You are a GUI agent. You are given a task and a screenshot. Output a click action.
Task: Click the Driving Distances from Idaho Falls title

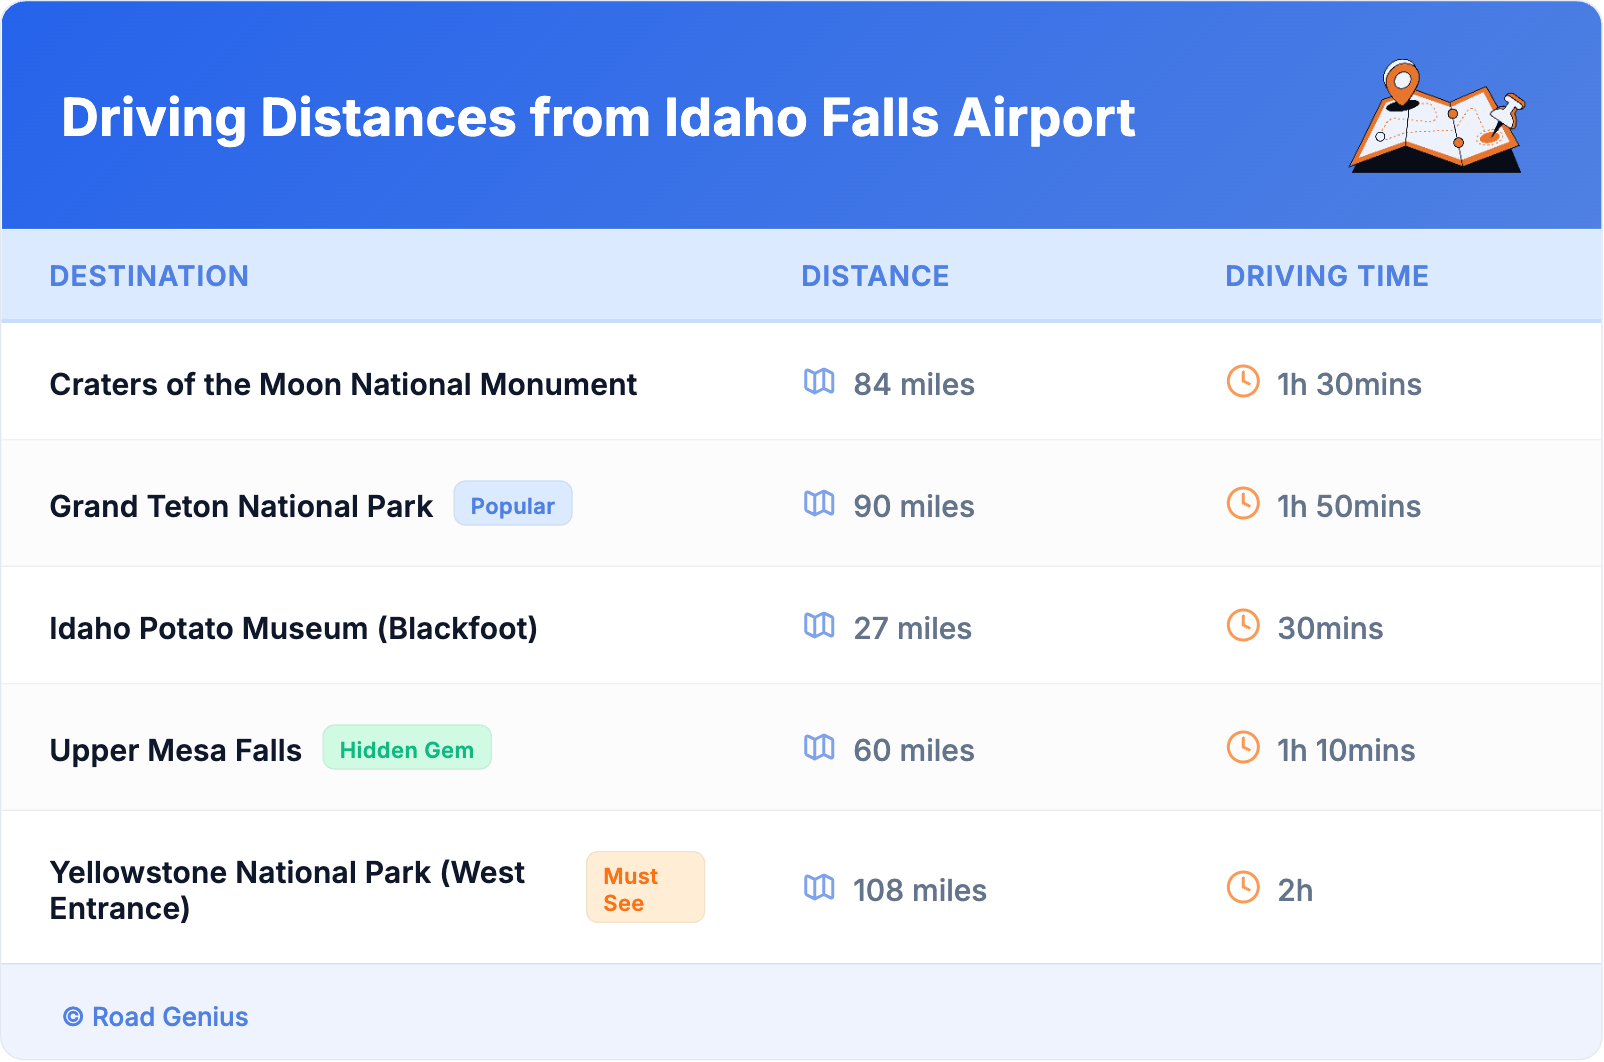598,118
